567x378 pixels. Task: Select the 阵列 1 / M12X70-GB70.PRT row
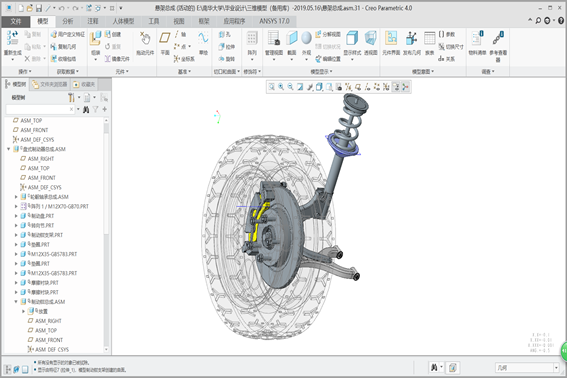point(55,207)
